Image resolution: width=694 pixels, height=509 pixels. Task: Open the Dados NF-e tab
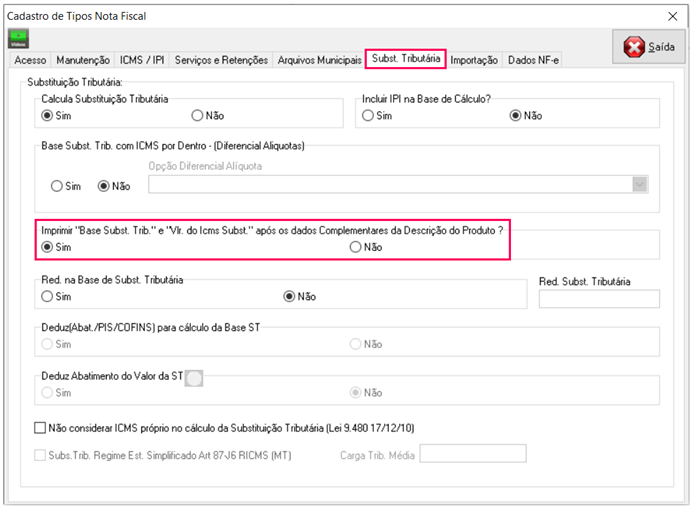click(x=534, y=61)
